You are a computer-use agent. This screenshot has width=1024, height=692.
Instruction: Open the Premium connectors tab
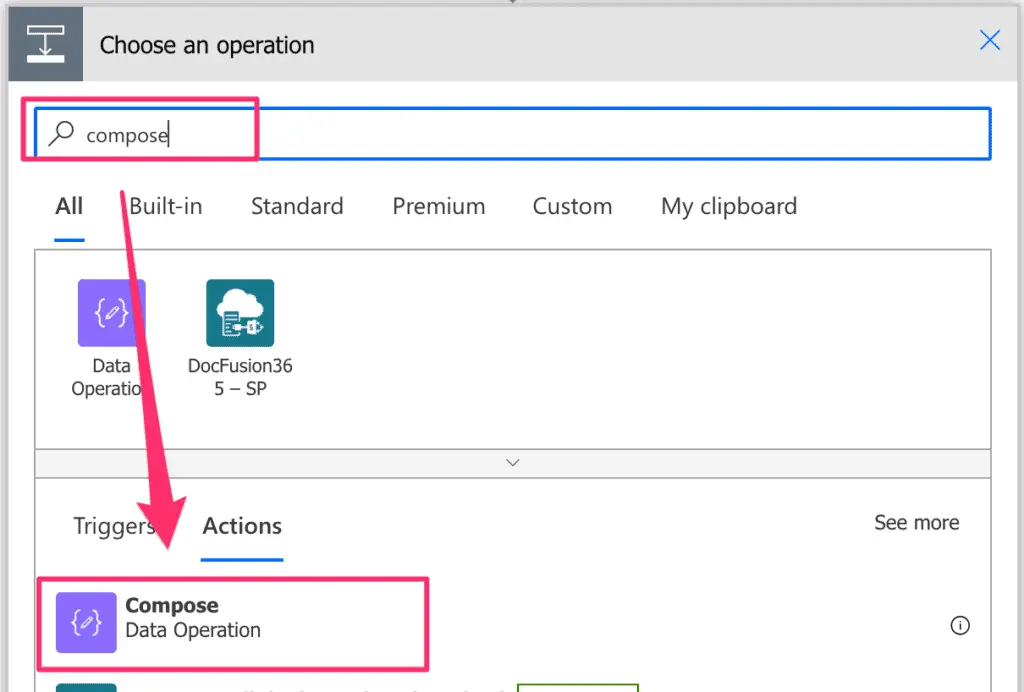pos(438,206)
